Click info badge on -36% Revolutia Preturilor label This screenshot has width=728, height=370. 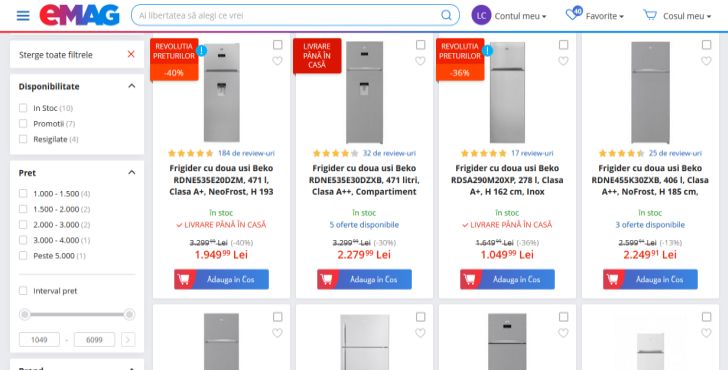click(x=487, y=50)
